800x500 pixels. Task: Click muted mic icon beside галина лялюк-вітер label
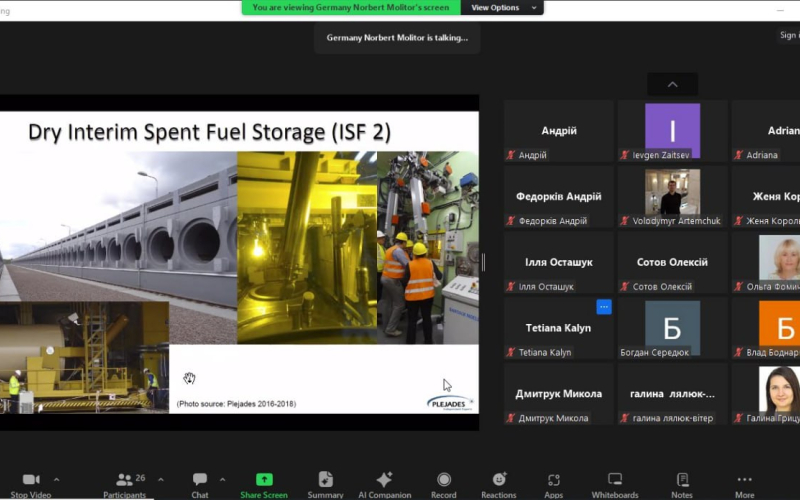click(624, 418)
